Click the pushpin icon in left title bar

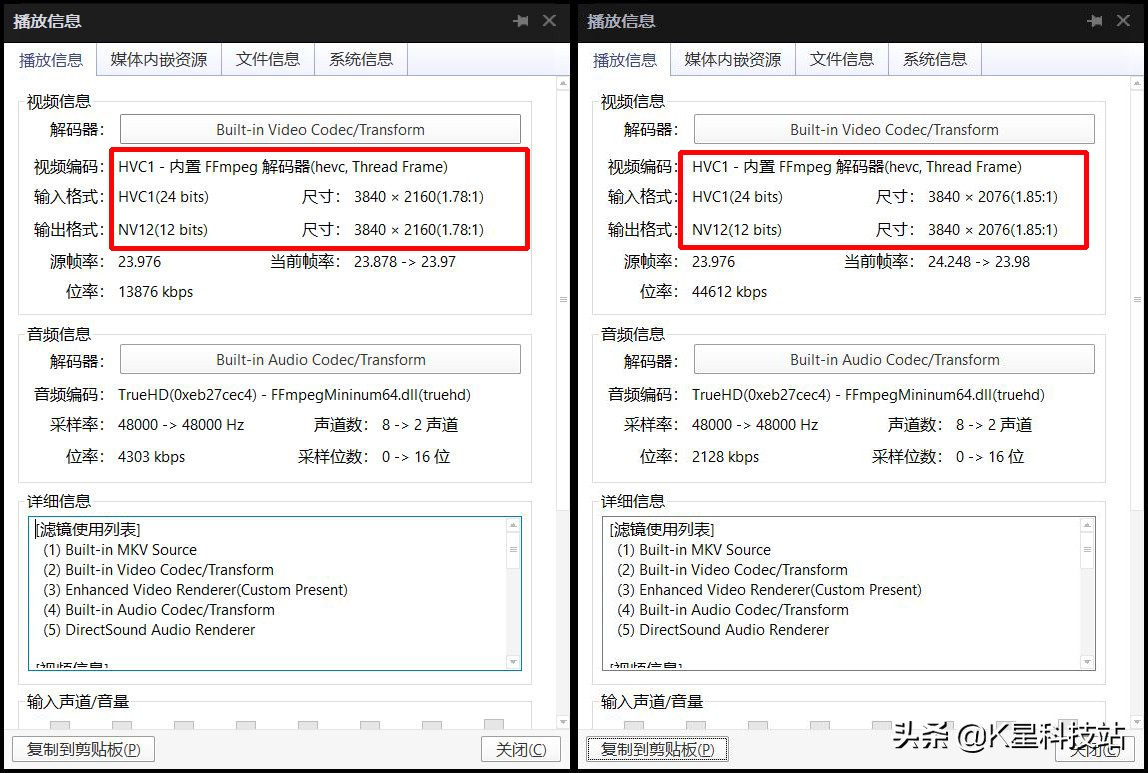coord(519,21)
